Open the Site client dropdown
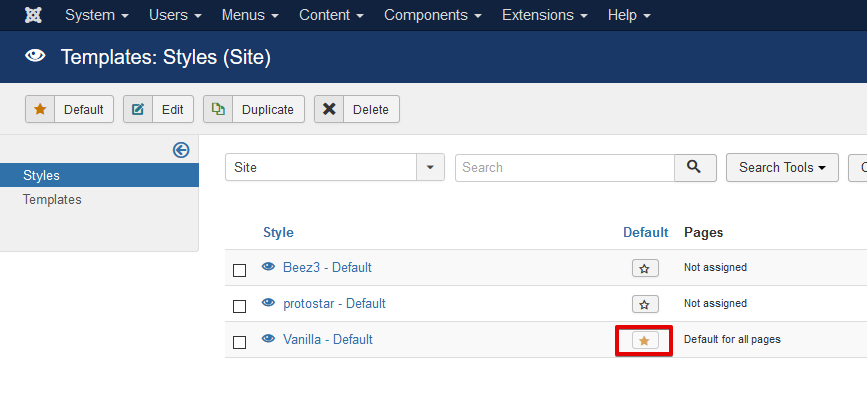 tap(335, 168)
